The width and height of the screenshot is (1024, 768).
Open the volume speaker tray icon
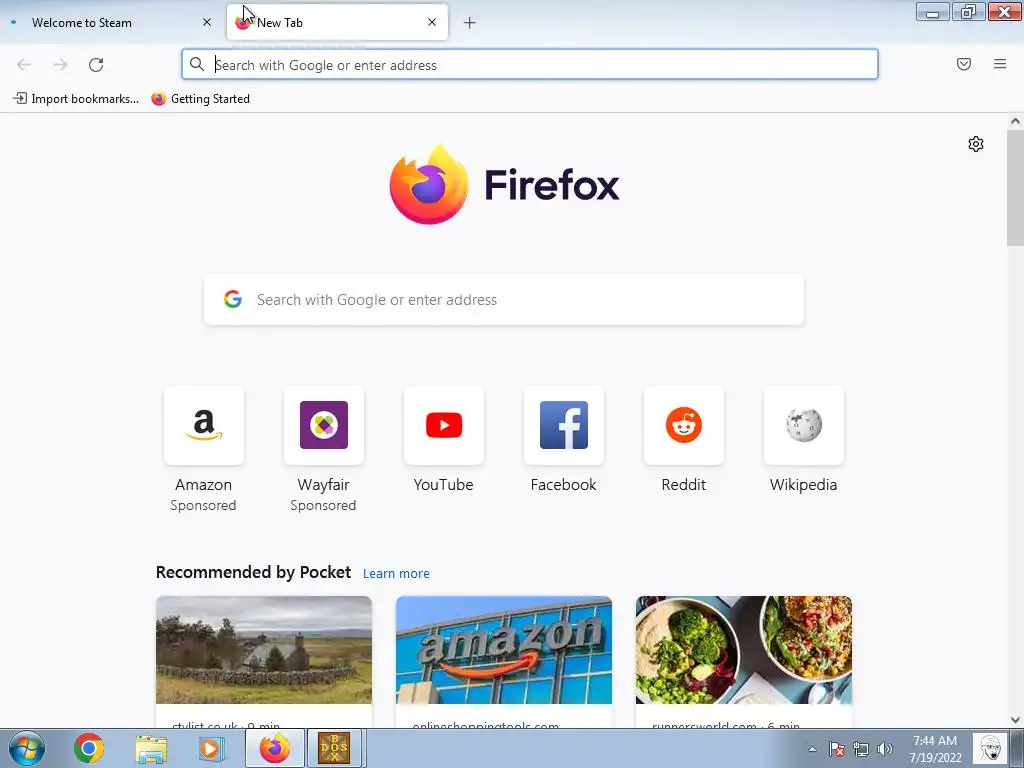click(885, 749)
